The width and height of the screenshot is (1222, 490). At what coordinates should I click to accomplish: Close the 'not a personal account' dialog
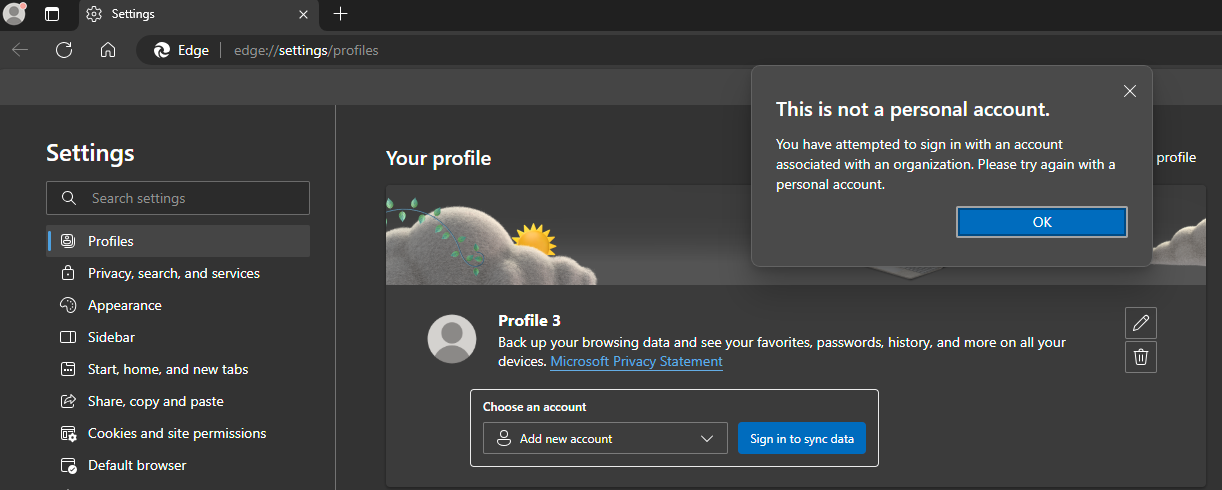pos(1129,91)
